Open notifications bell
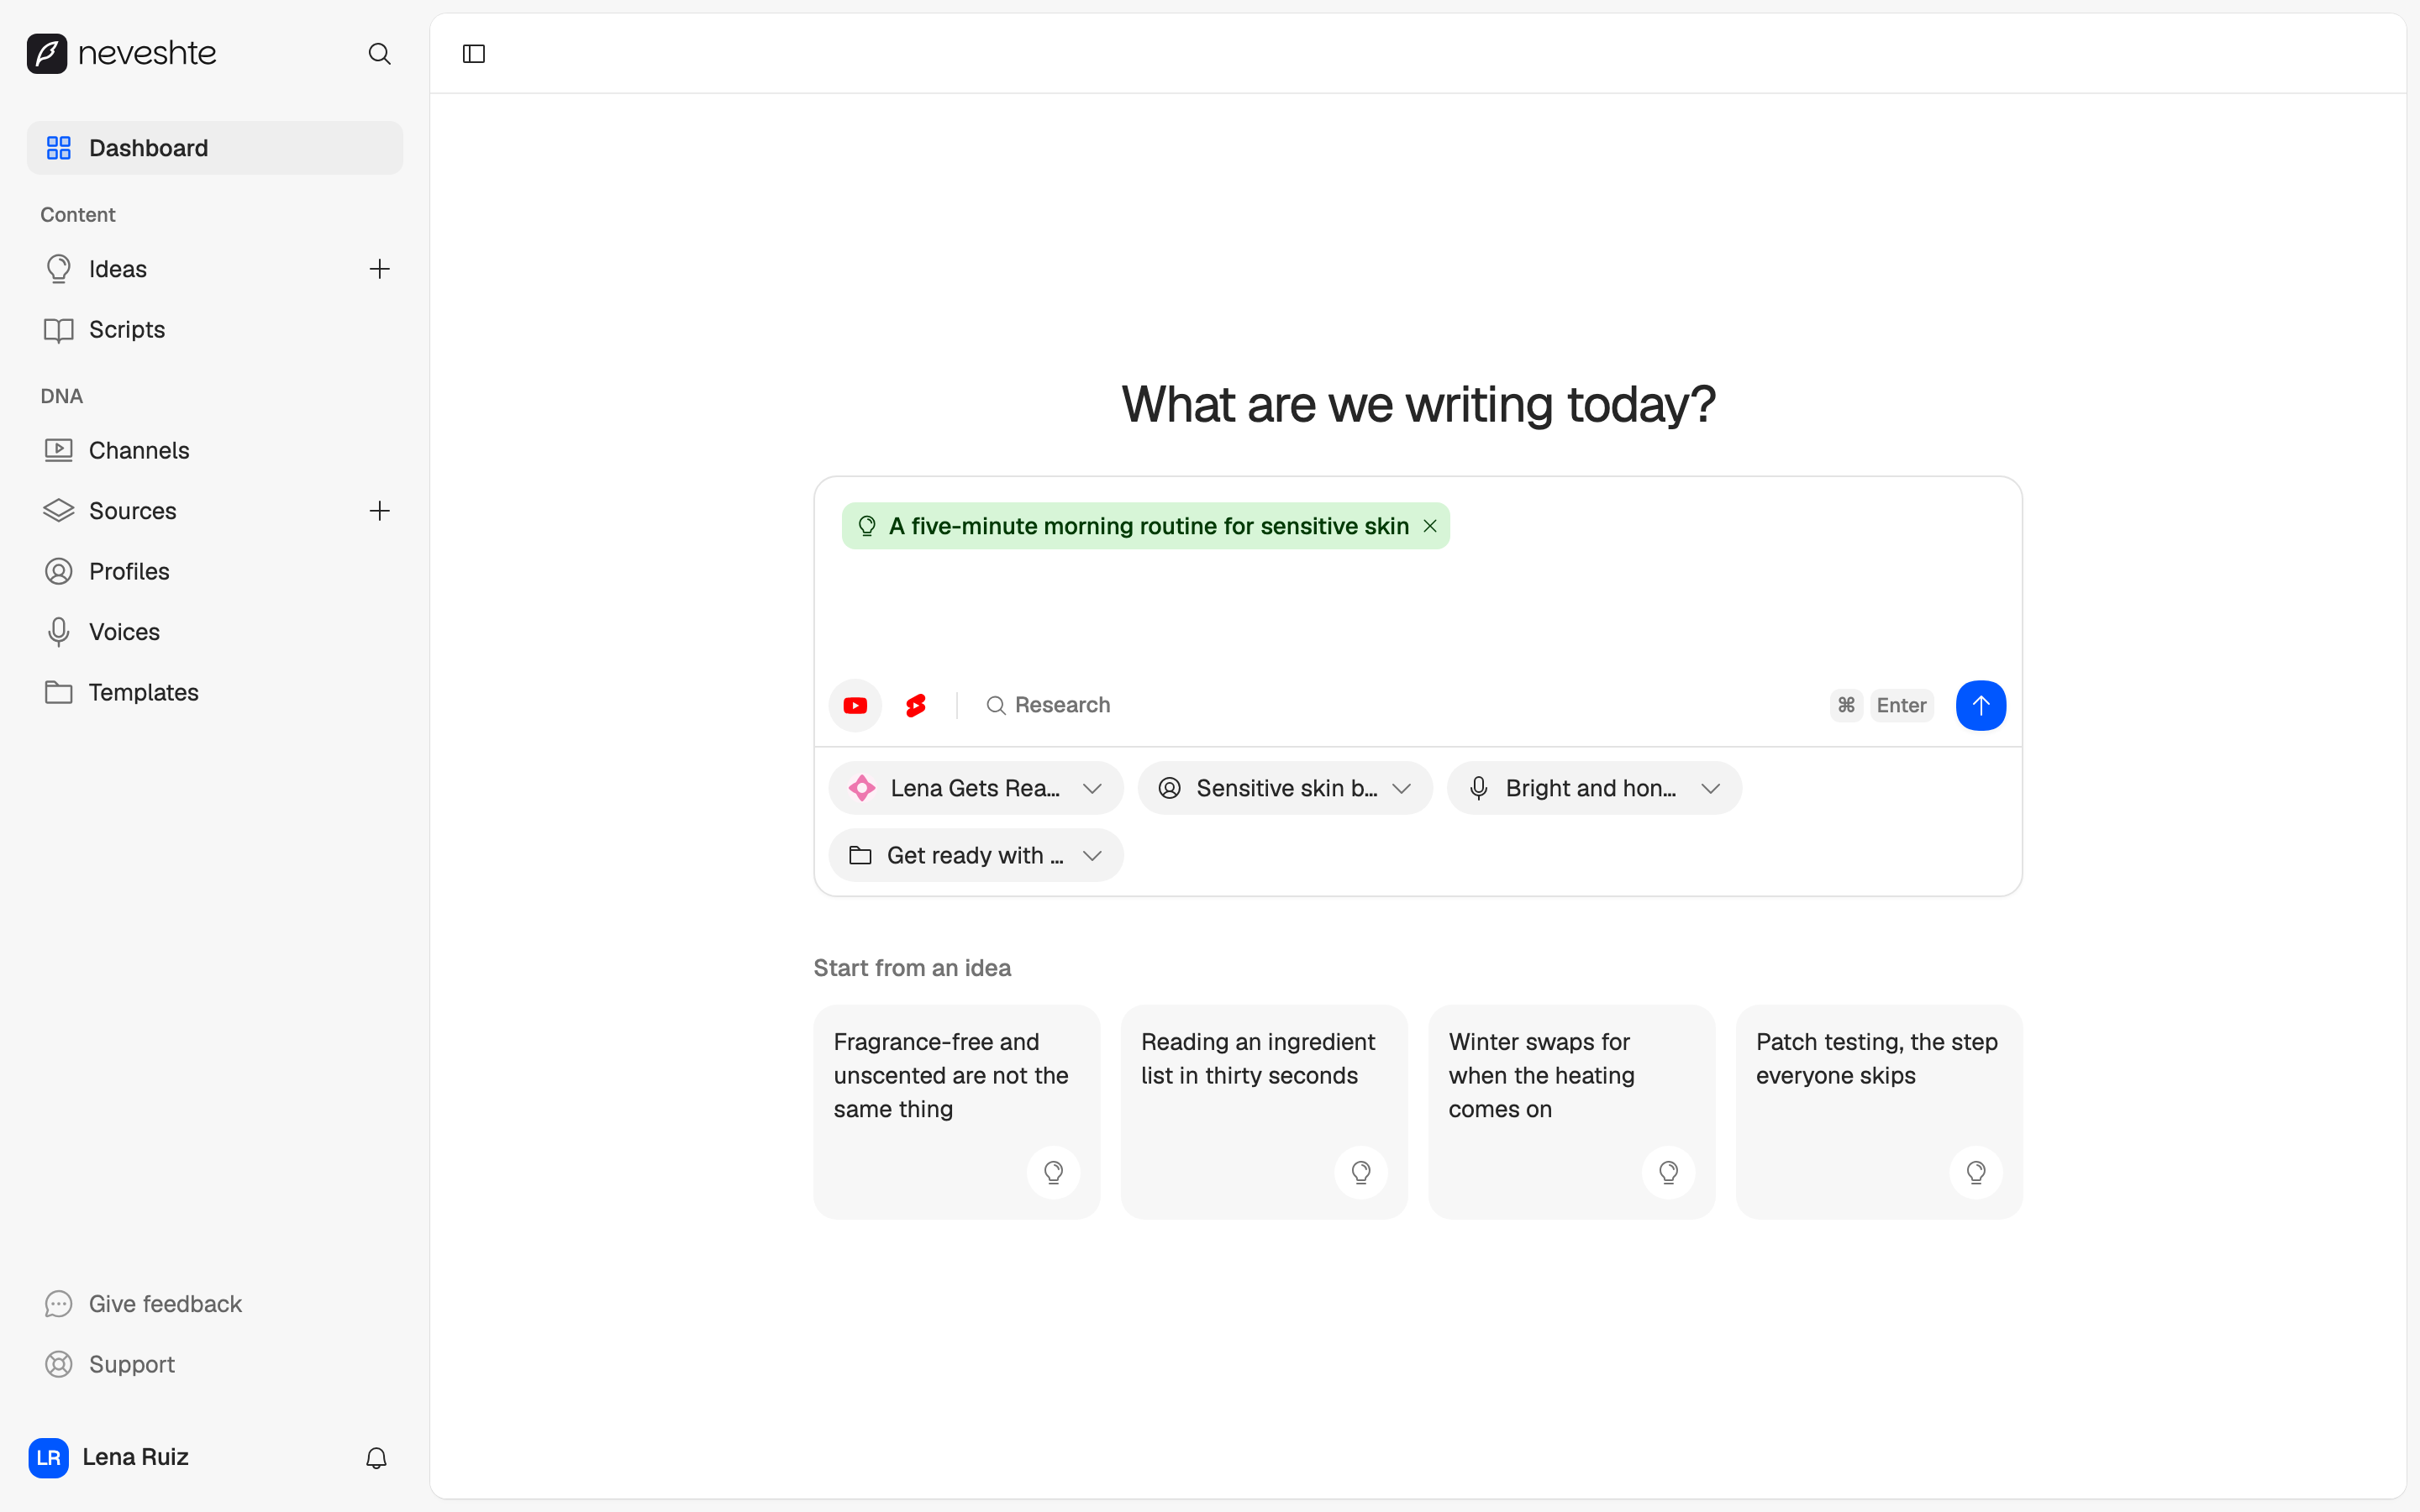The height and width of the screenshot is (1512, 2420). (376, 1458)
